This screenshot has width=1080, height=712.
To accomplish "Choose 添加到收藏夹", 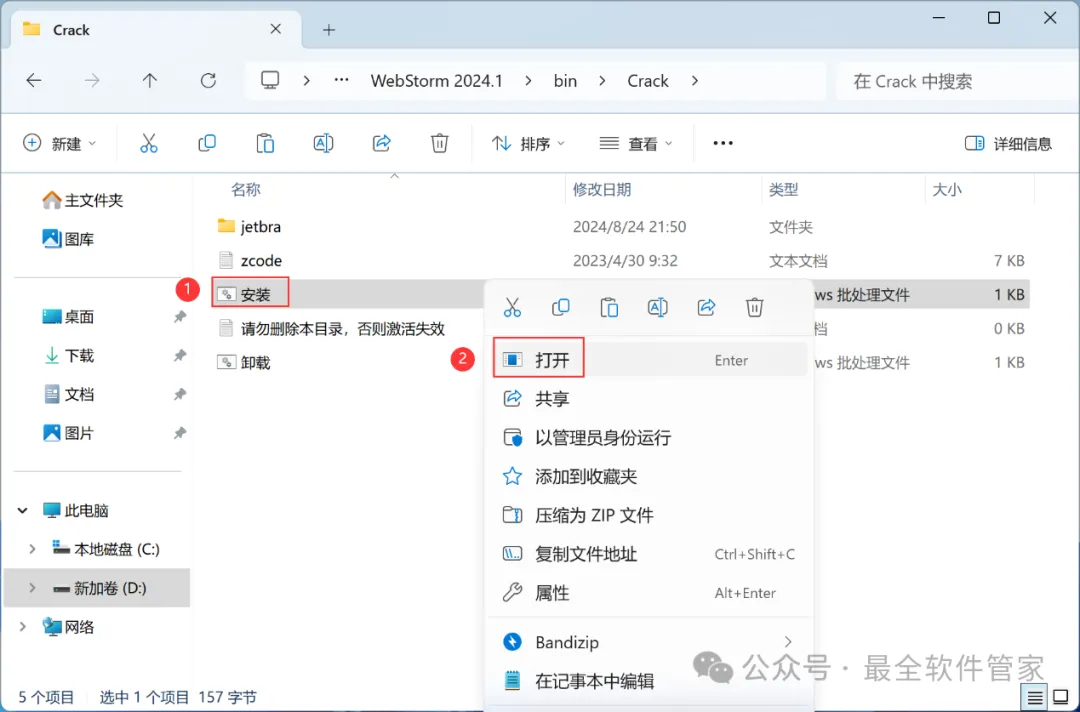I will coord(650,477).
